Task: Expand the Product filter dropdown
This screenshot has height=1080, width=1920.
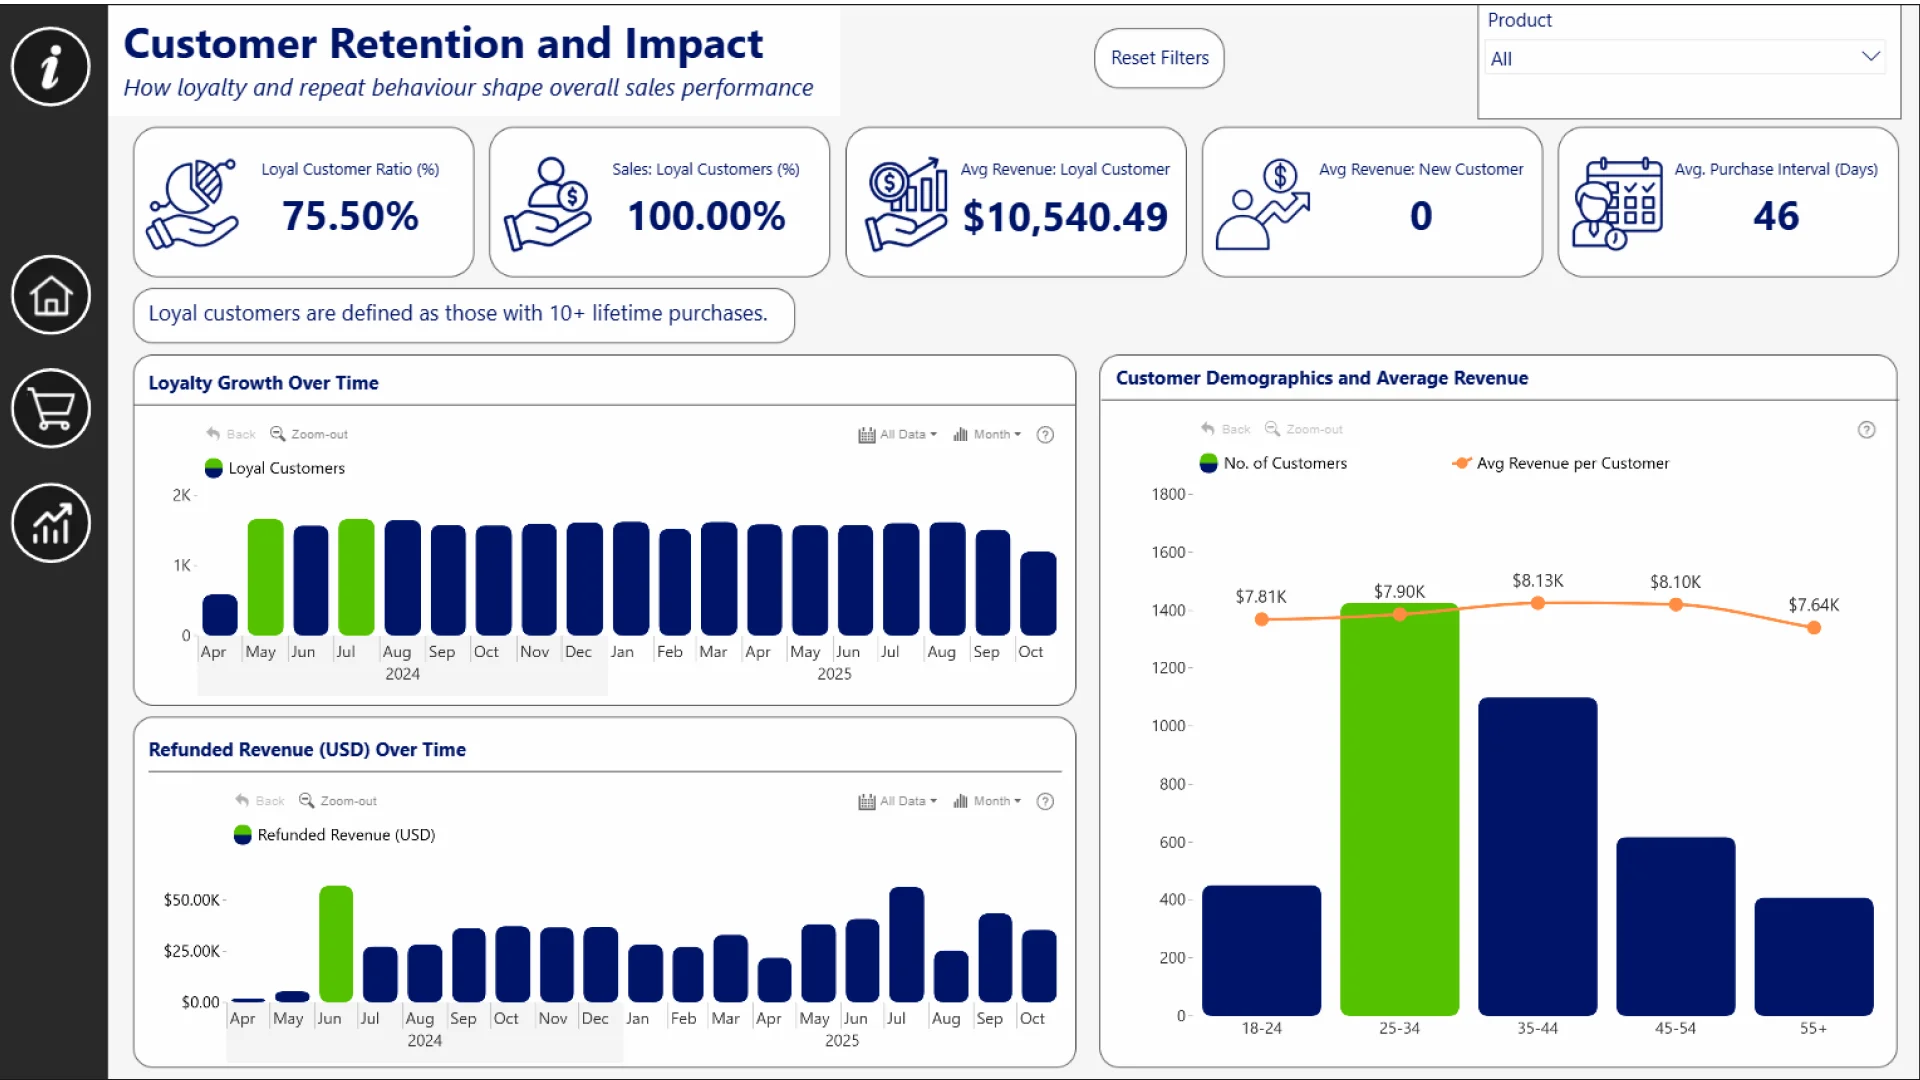Action: coord(1870,57)
